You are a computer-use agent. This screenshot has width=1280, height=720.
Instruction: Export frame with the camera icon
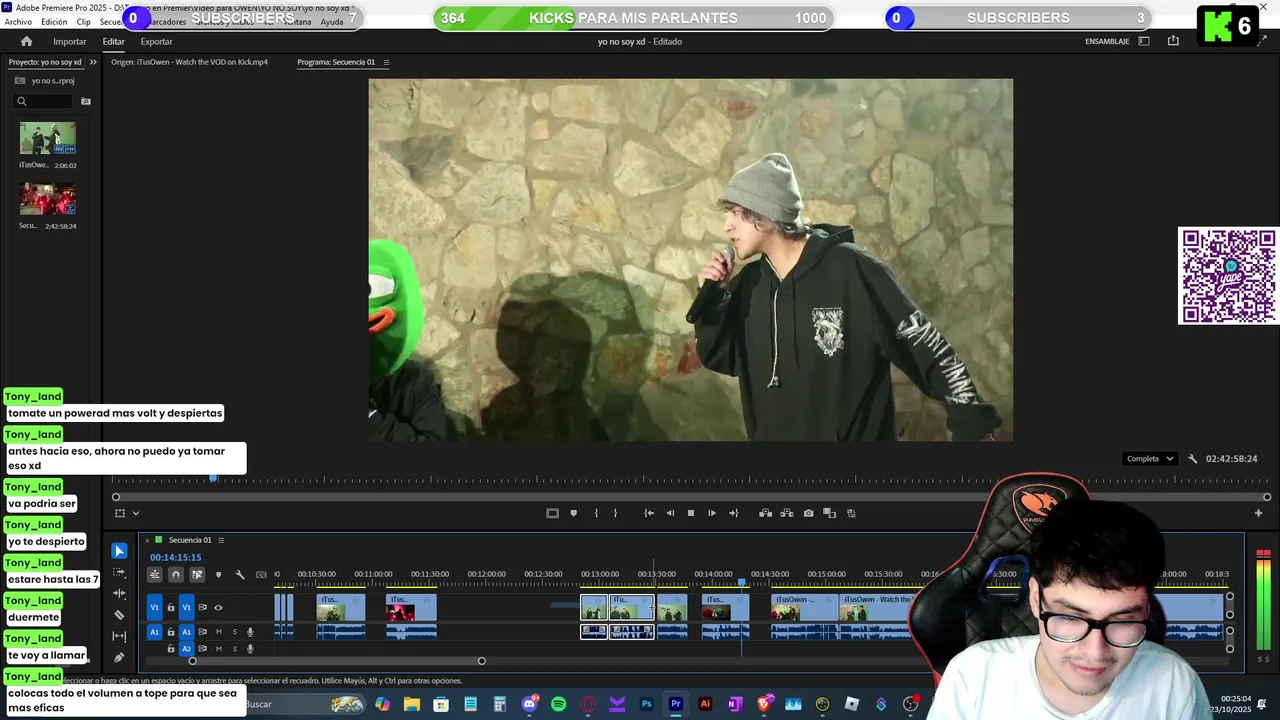coord(808,513)
